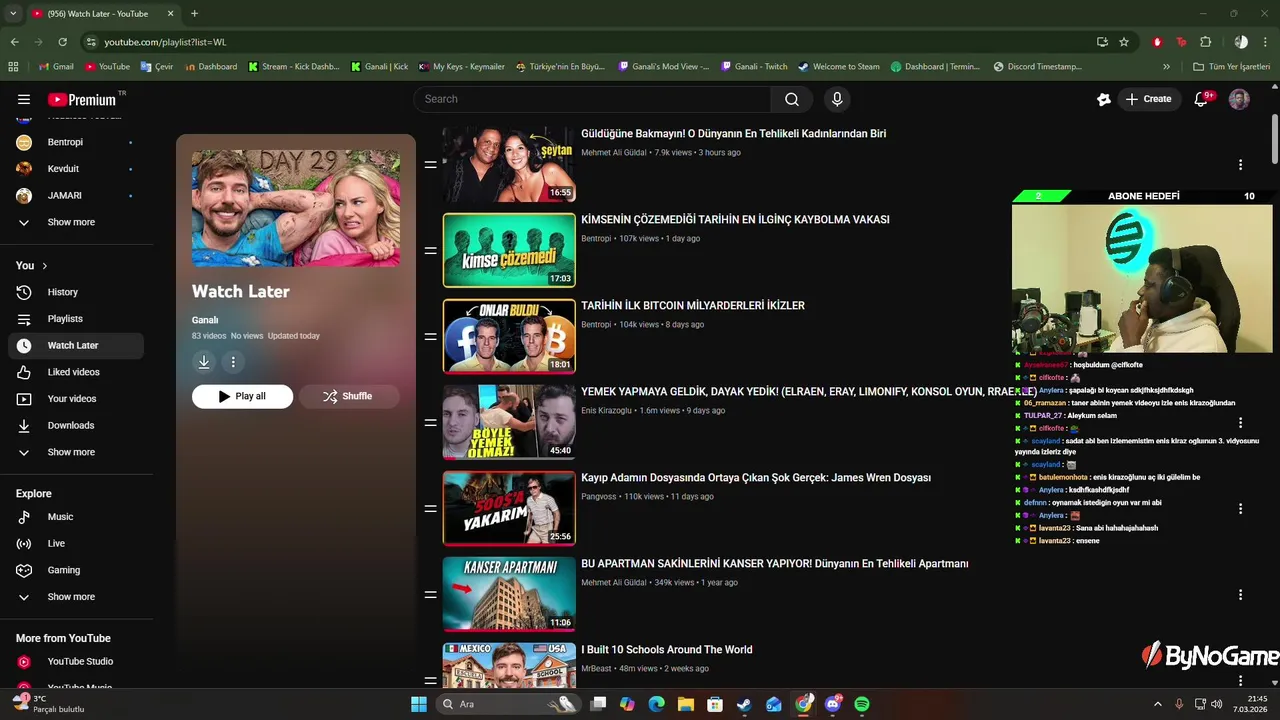Open the YouTube hamburger guide menu
Viewport: 1280px width, 720px height.
pyautogui.click(x=24, y=99)
